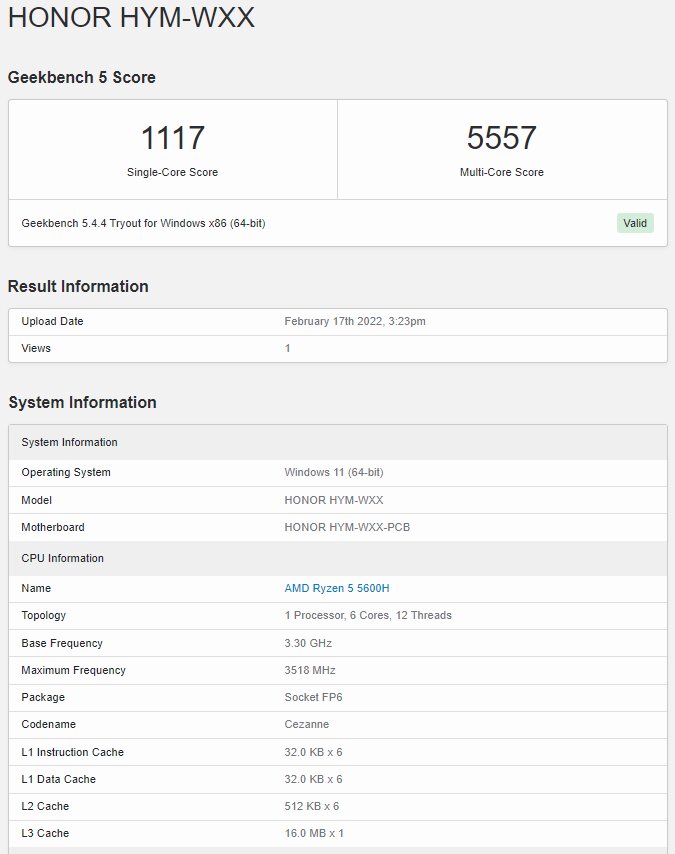Click the Name row label
675x854 pixels.
pos(36,588)
